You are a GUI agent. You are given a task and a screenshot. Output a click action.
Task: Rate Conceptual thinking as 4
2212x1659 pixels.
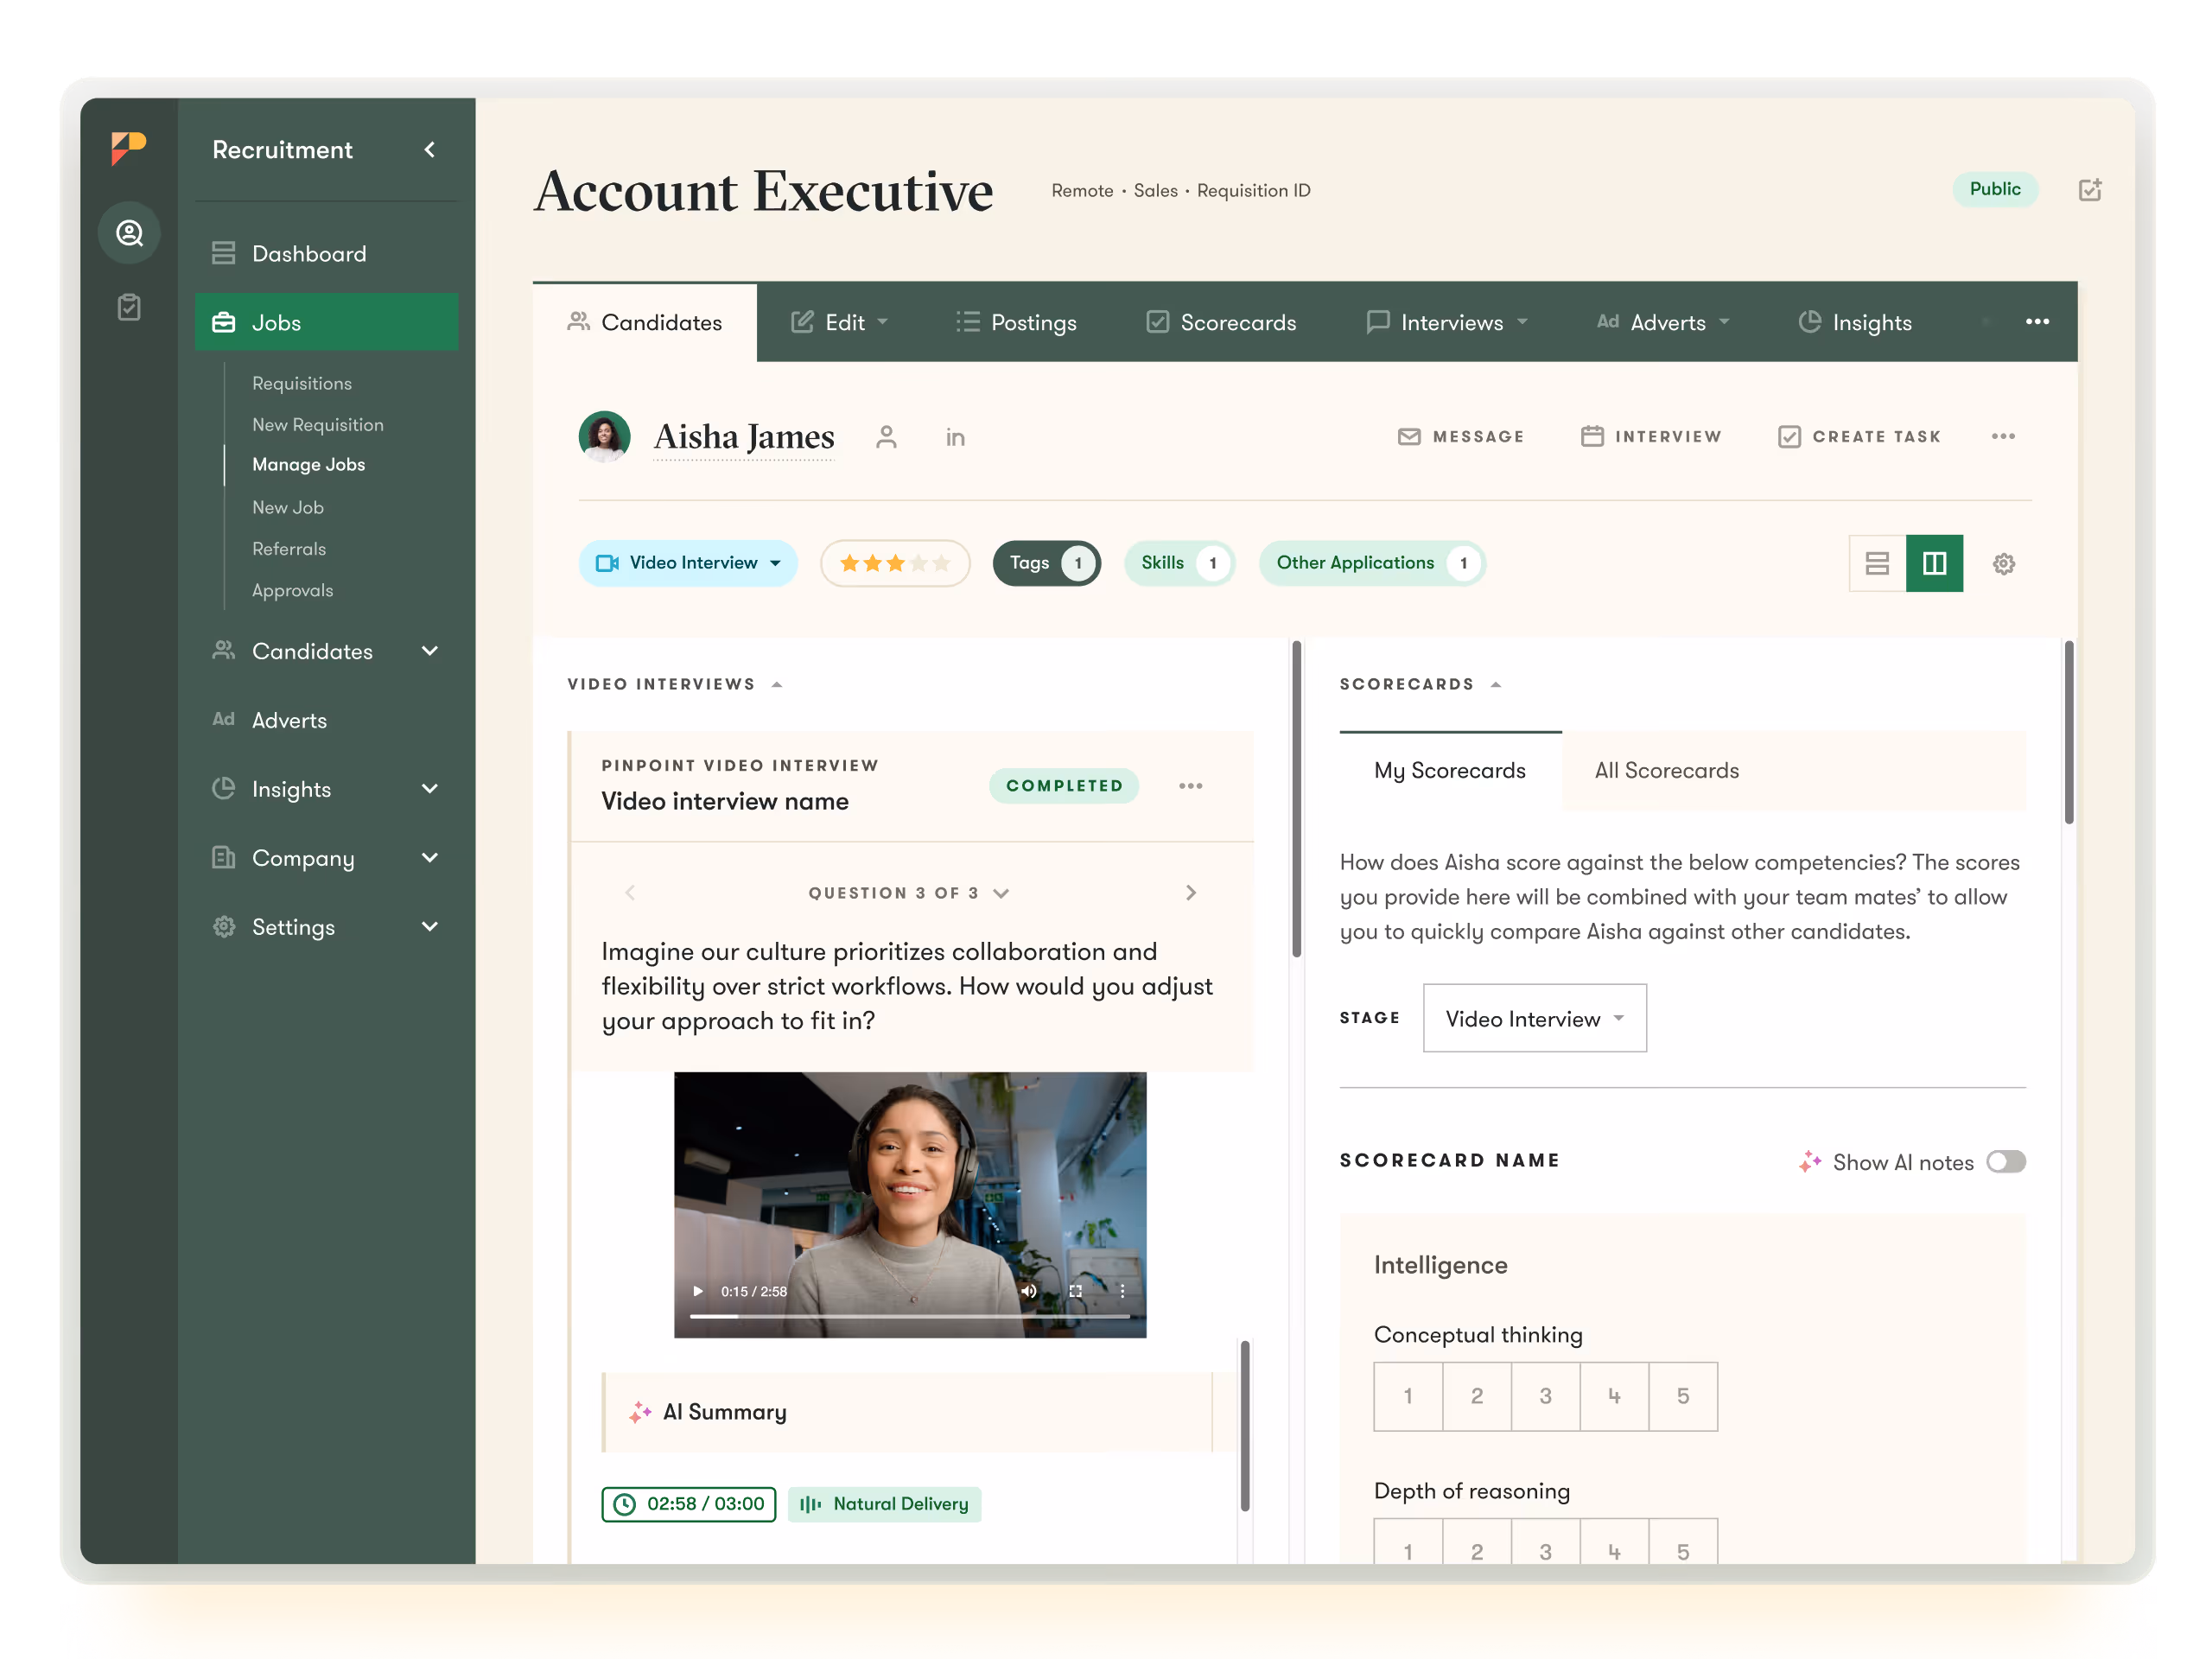click(x=1615, y=1396)
